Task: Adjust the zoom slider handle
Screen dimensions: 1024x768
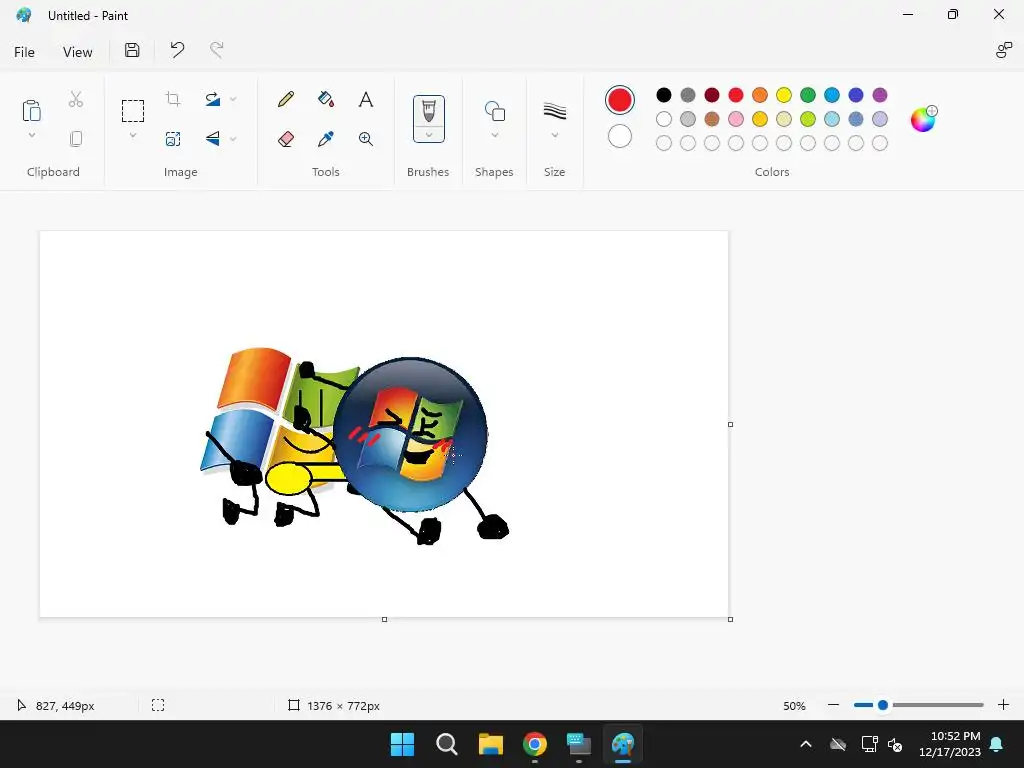Action: pos(883,705)
